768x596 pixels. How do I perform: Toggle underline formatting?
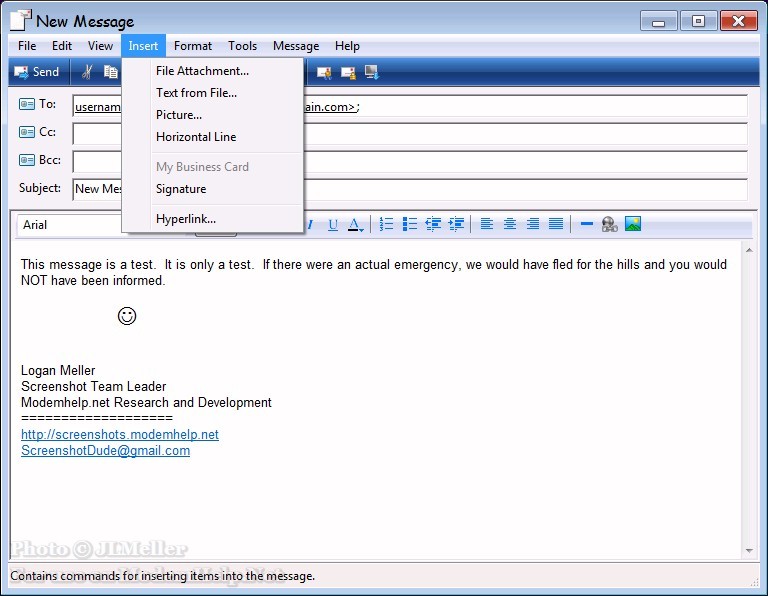point(333,225)
